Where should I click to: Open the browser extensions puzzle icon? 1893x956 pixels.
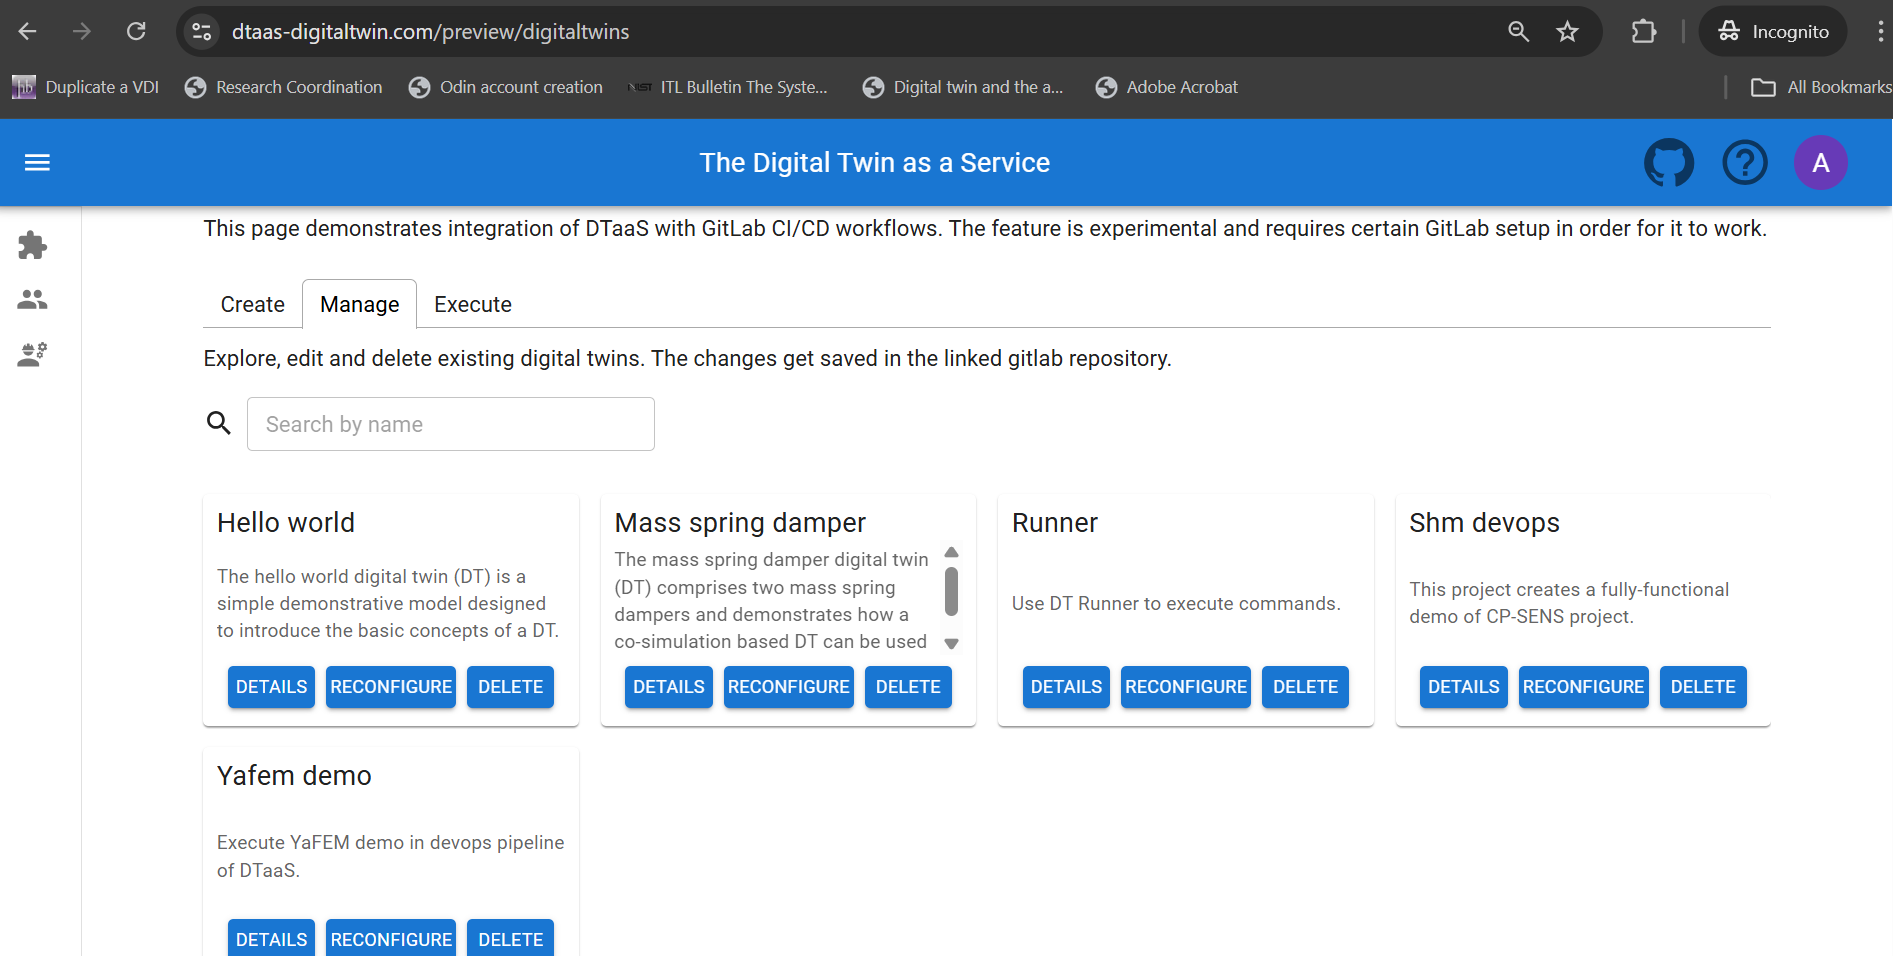tap(1643, 31)
